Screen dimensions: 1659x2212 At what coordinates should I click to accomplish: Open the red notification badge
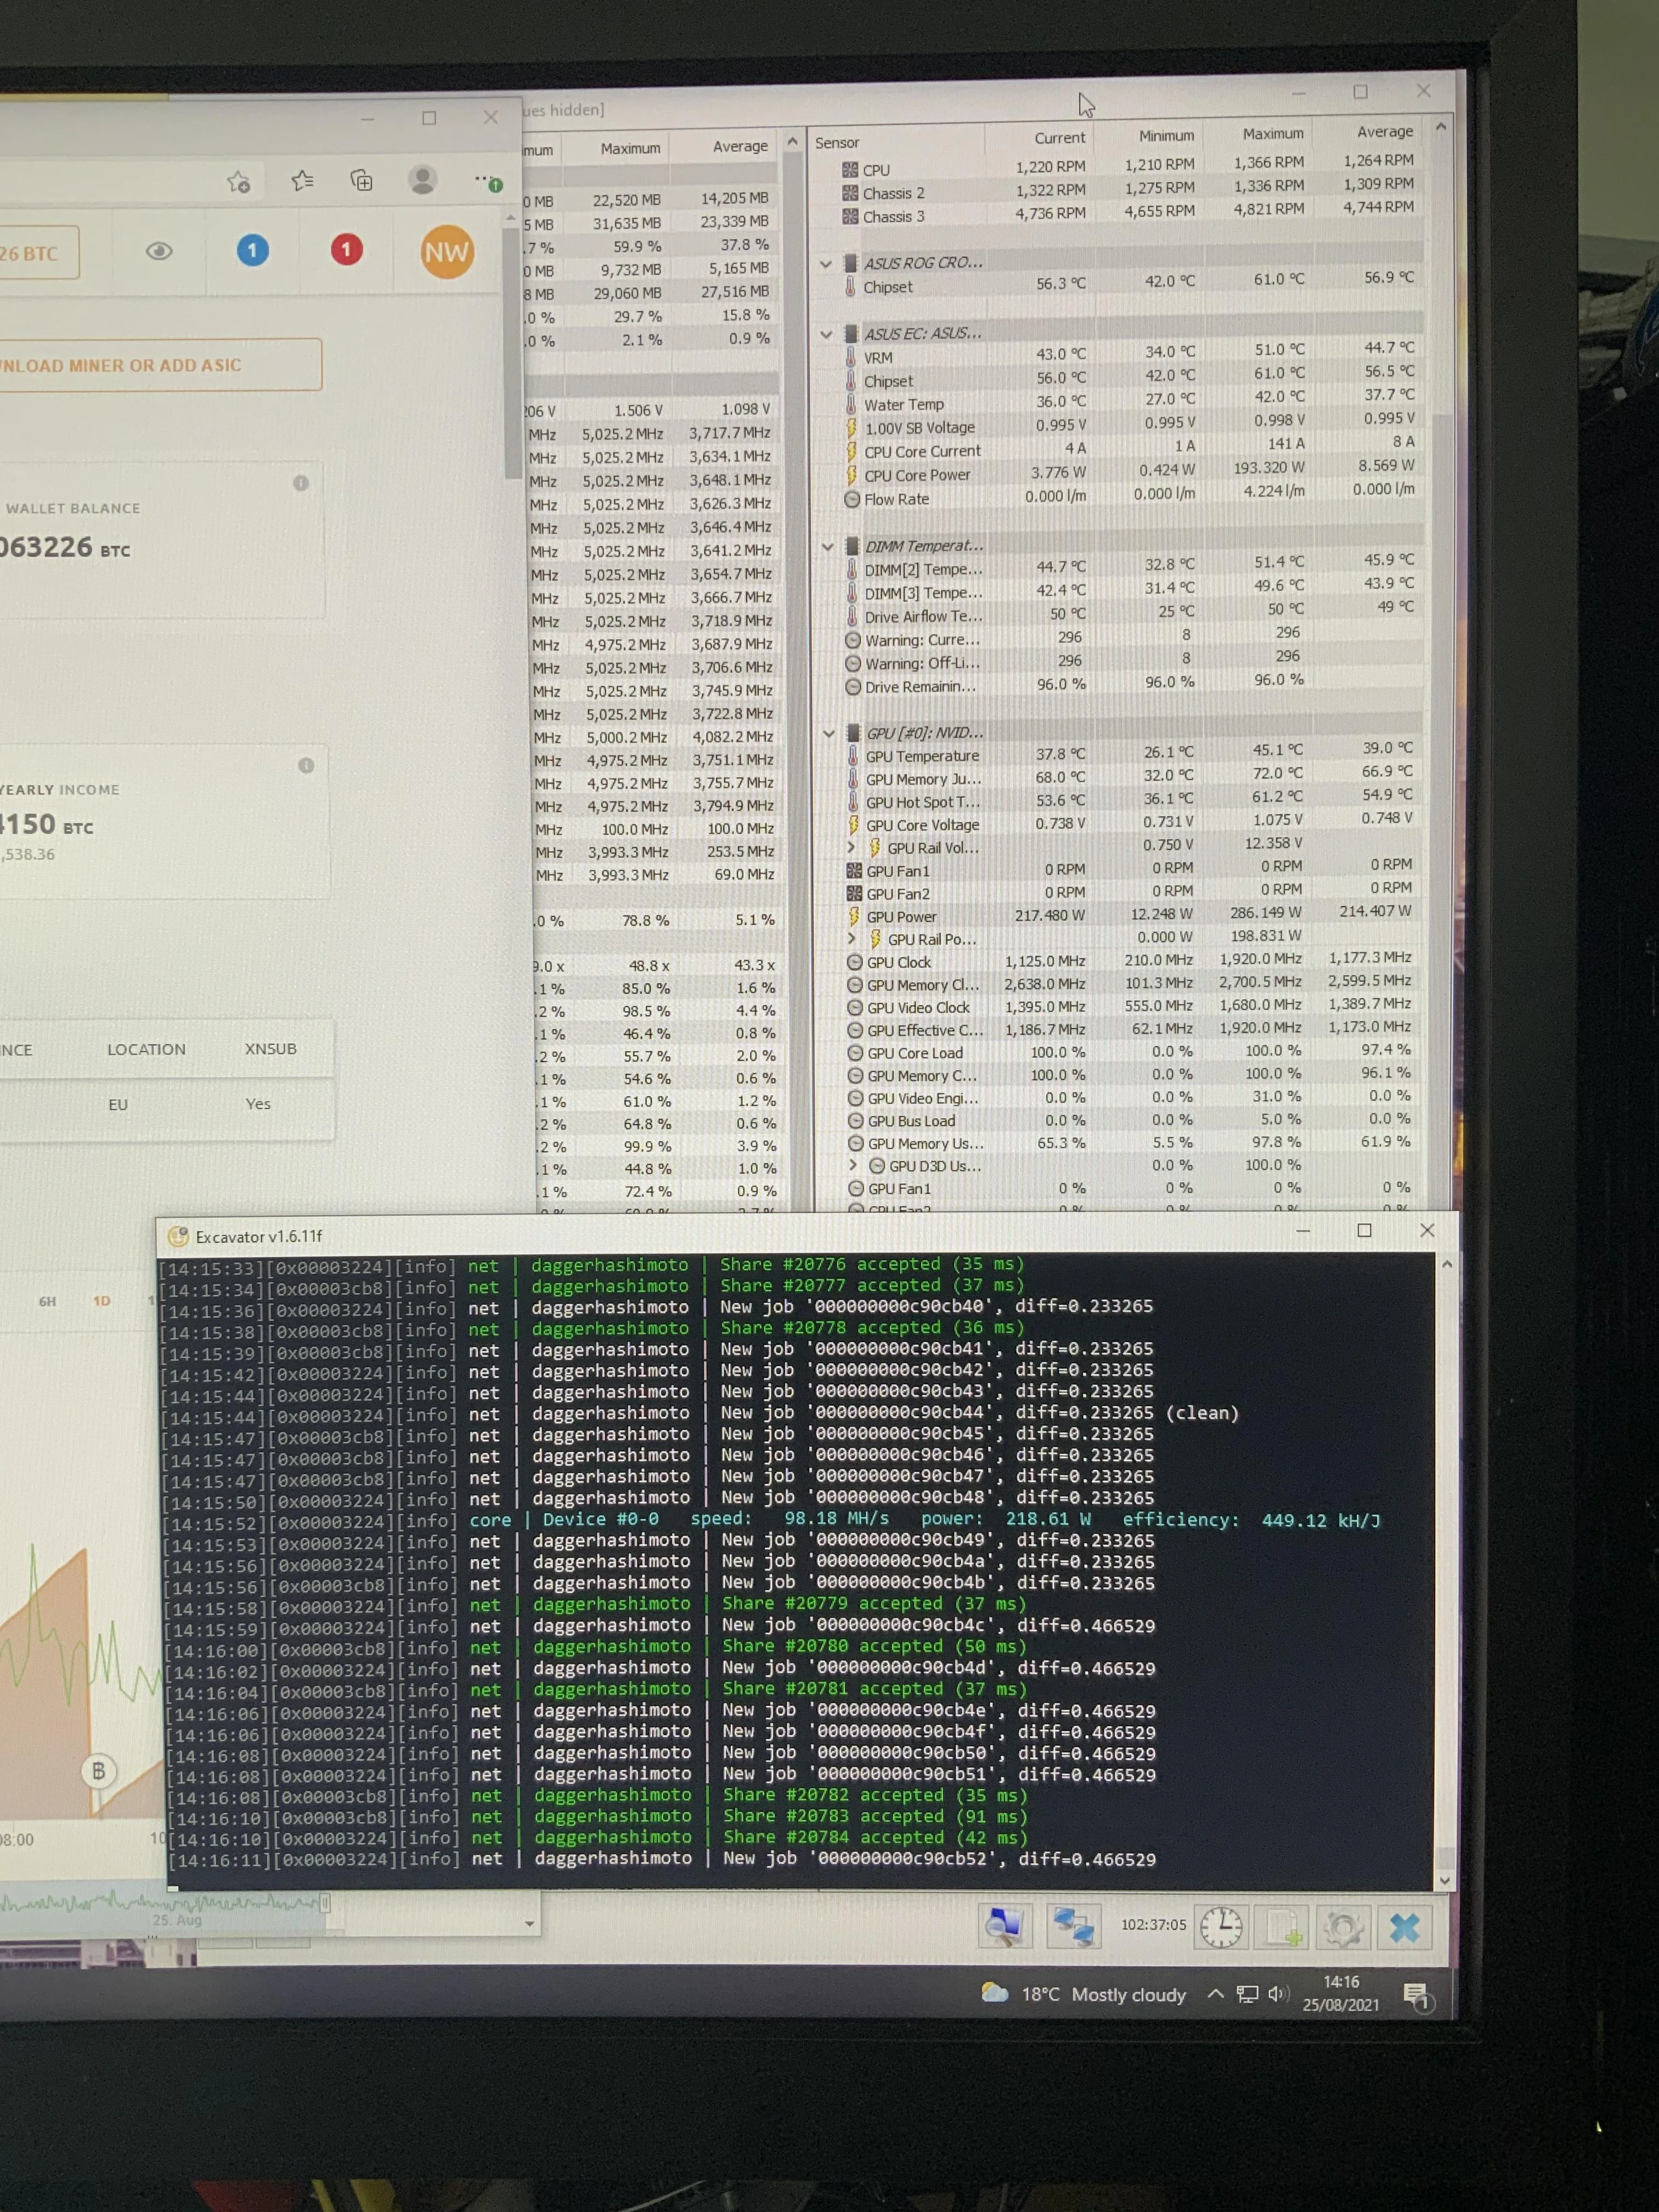(347, 249)
